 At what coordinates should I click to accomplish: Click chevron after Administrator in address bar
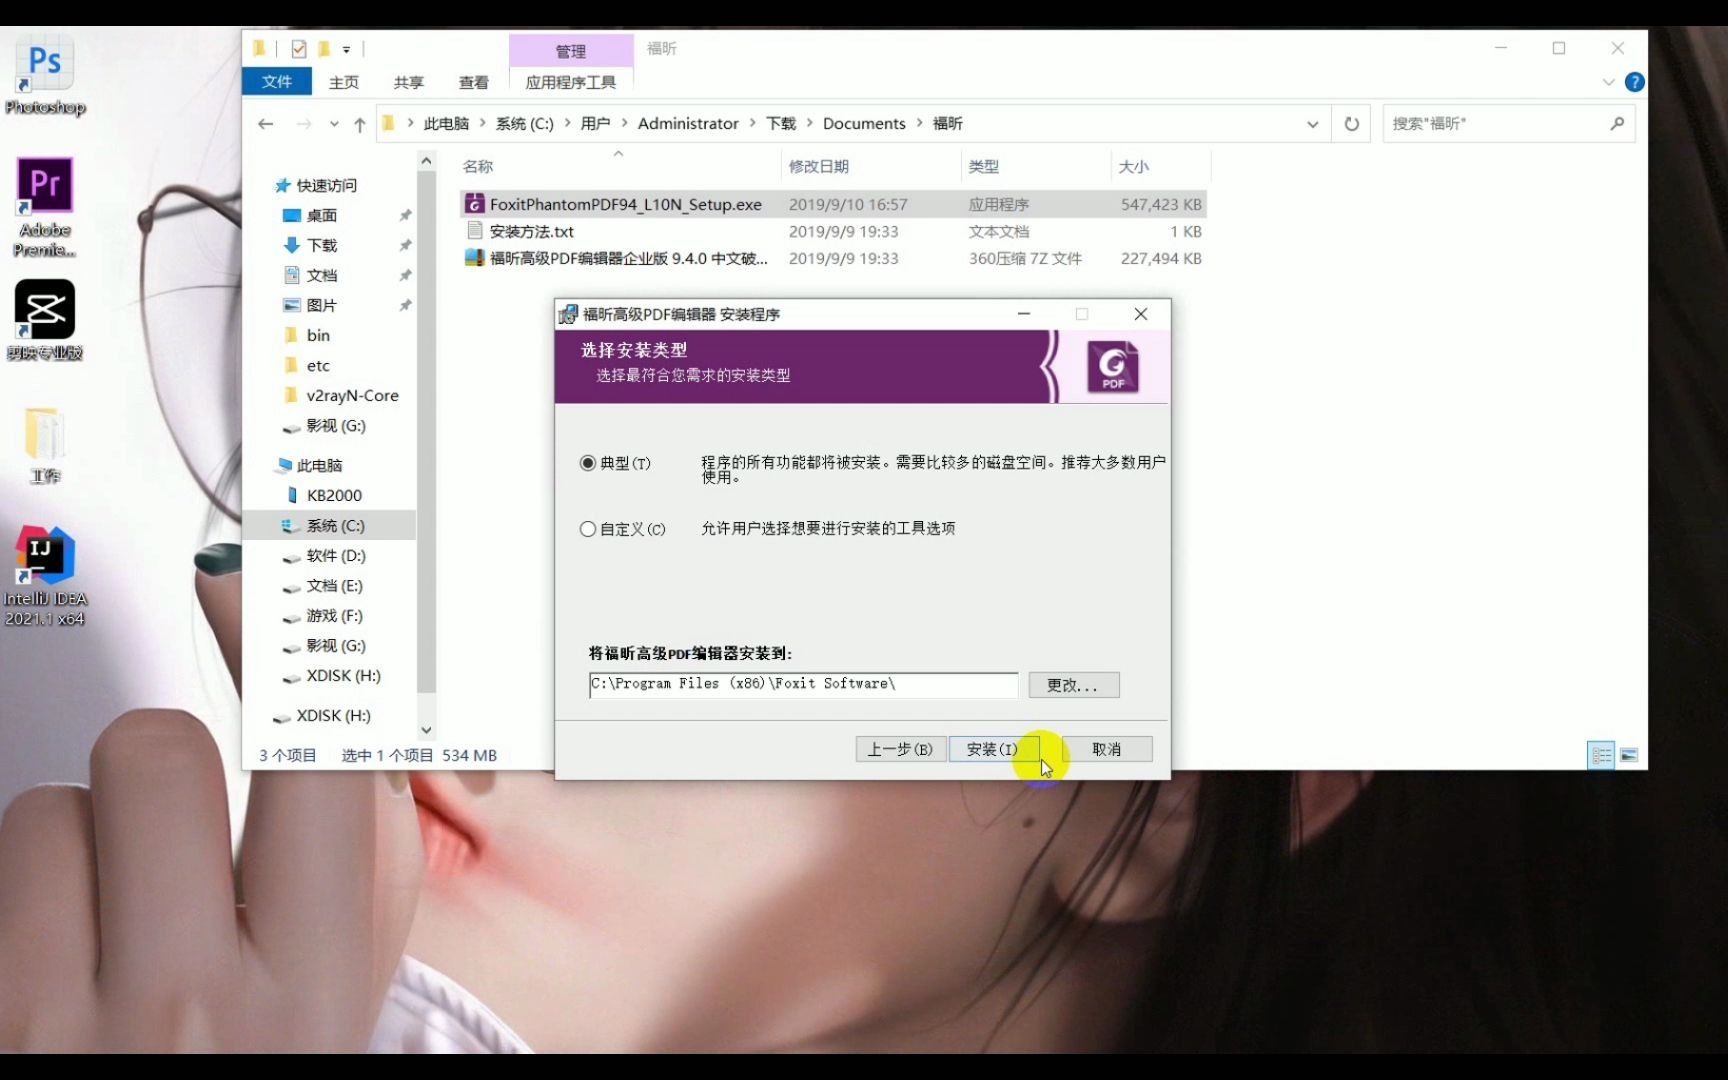click(x=753, y=123)
